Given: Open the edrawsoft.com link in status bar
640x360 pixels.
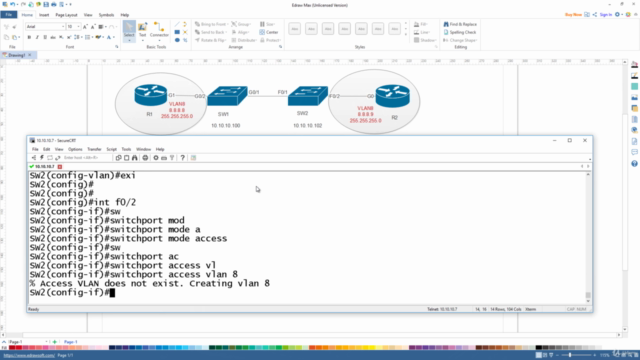Looking at the screenshot, I should tap(29, 356).
